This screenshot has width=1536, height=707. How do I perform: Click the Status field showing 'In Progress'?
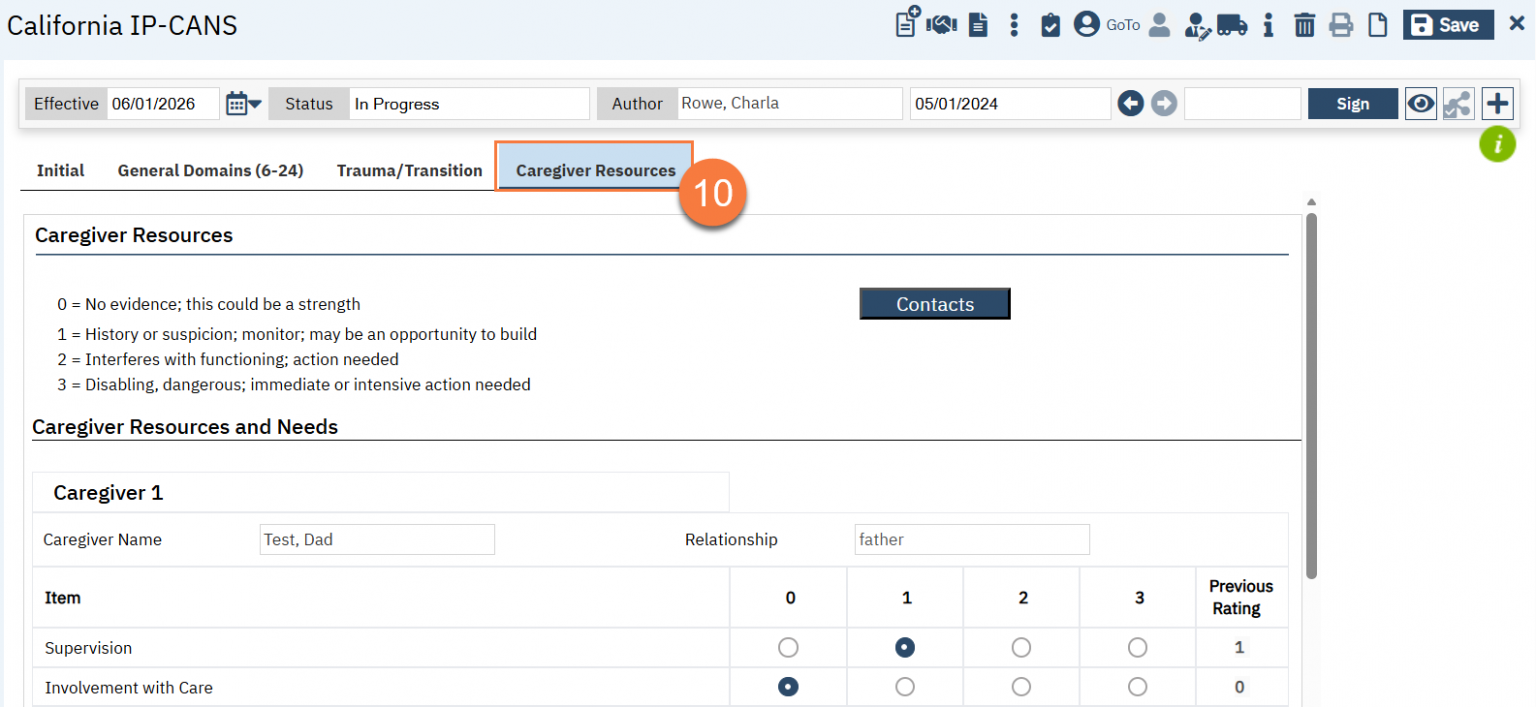pos(469,103)
